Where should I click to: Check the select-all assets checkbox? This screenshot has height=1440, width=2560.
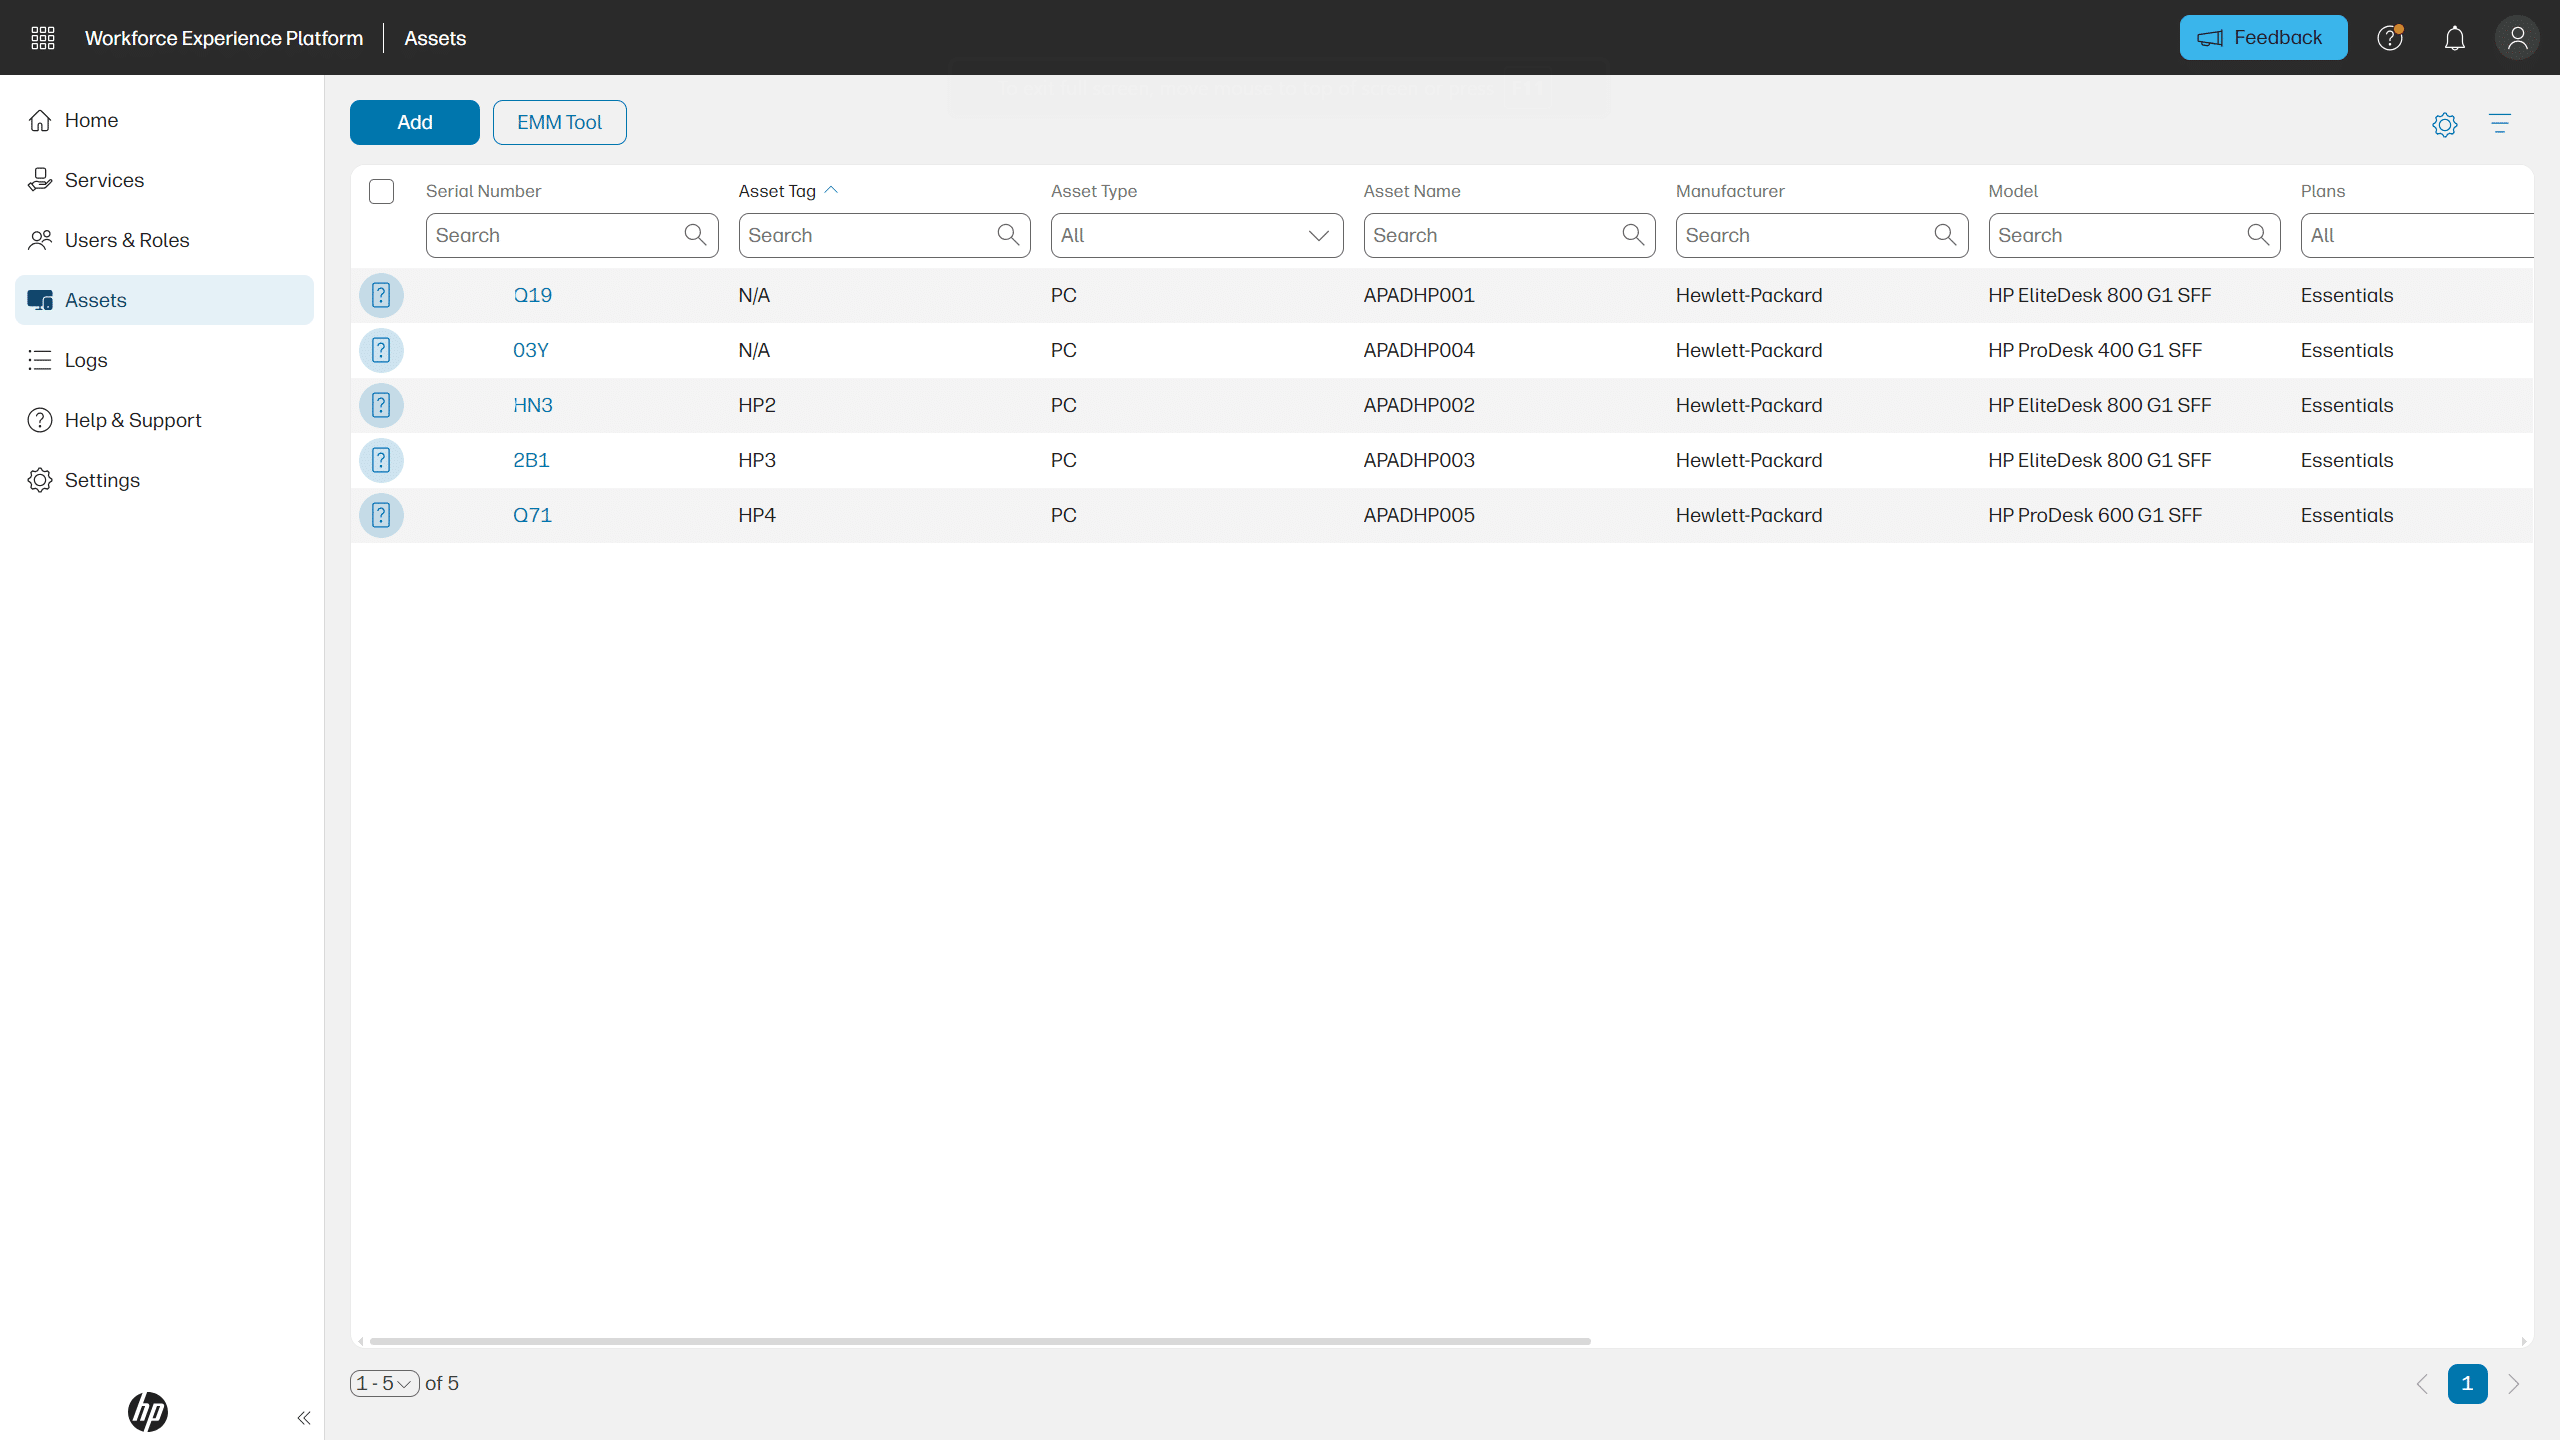point(381,191)
